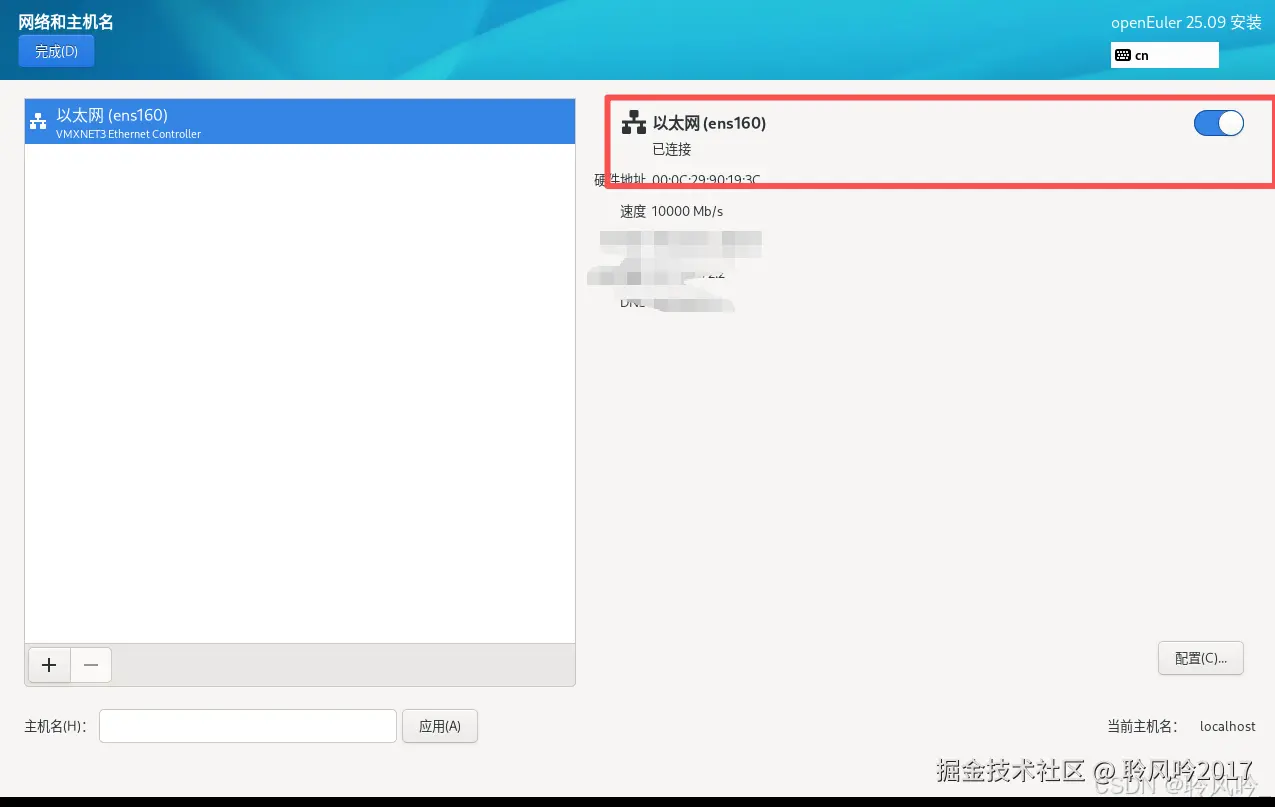Toggle the ens160 connection switch off

[x=1218, y=123]
